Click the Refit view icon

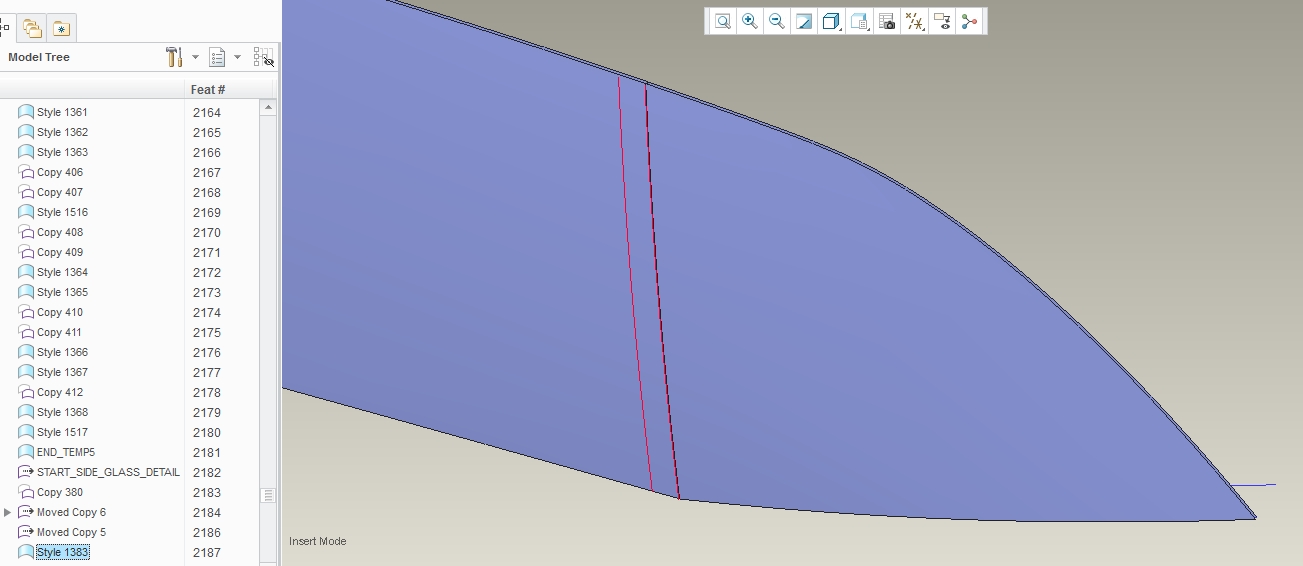(x=722, y=21)
